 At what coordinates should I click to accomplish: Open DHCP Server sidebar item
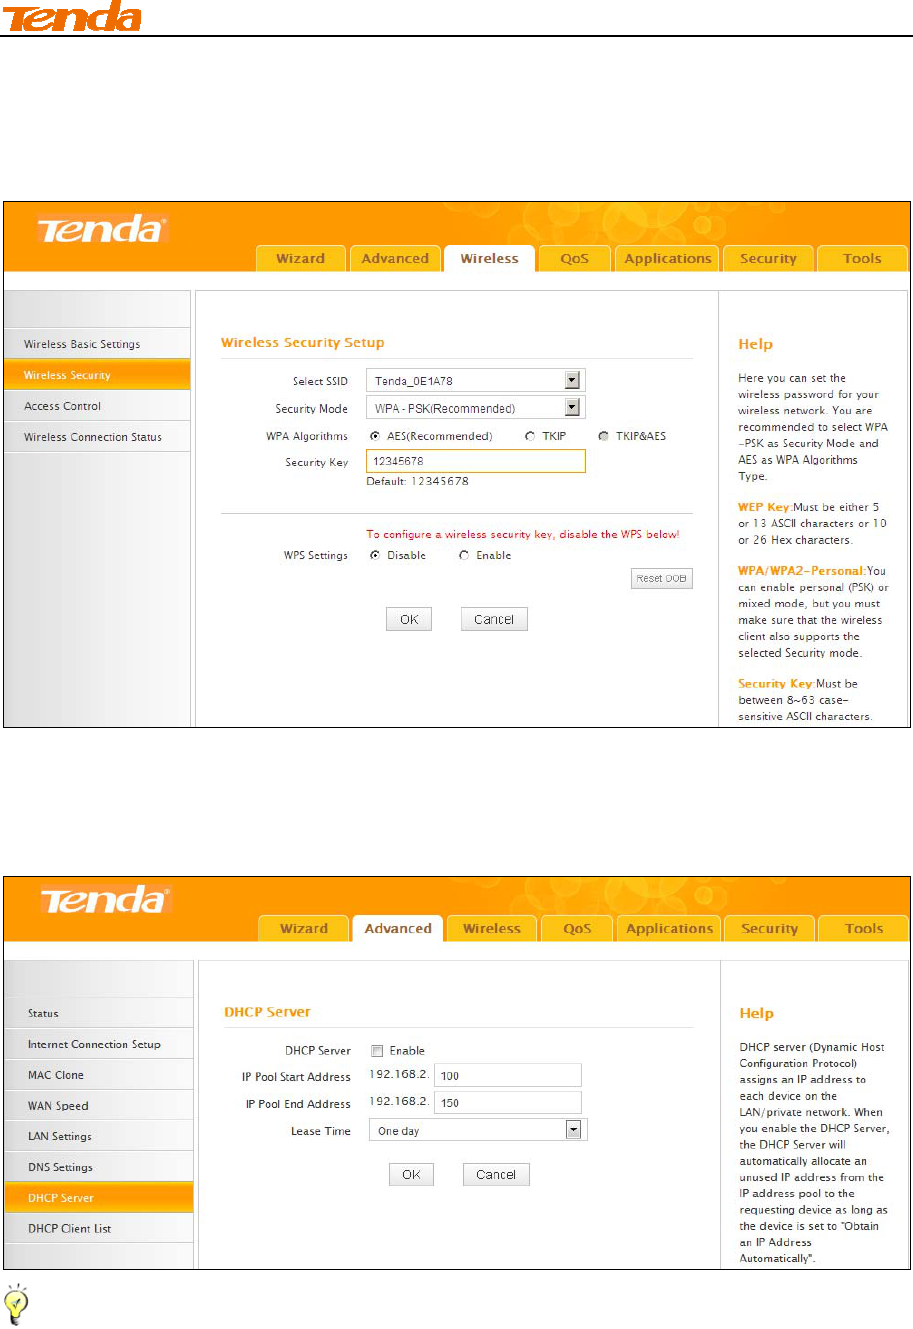(x=98, y=1198)
